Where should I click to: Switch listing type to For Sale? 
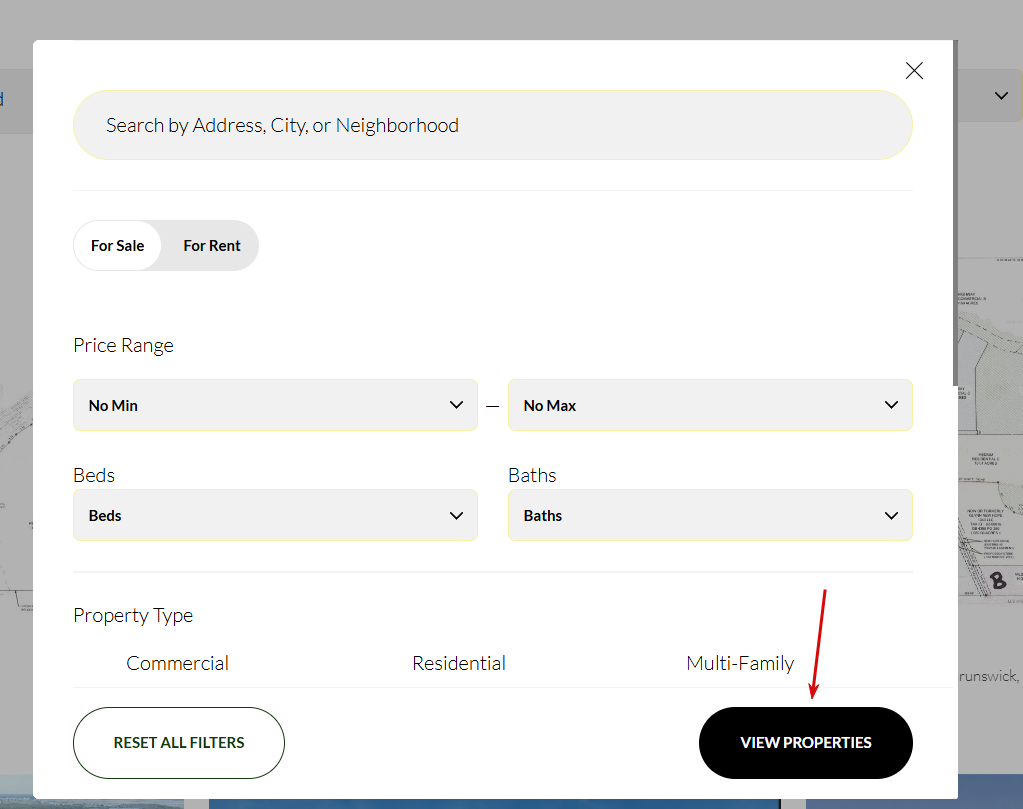tap(118, 246)
